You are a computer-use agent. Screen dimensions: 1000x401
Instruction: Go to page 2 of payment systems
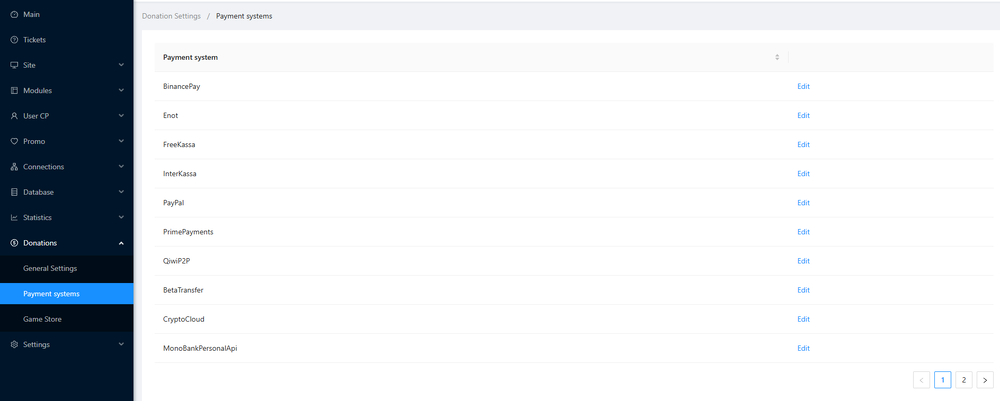pos(964,380)
